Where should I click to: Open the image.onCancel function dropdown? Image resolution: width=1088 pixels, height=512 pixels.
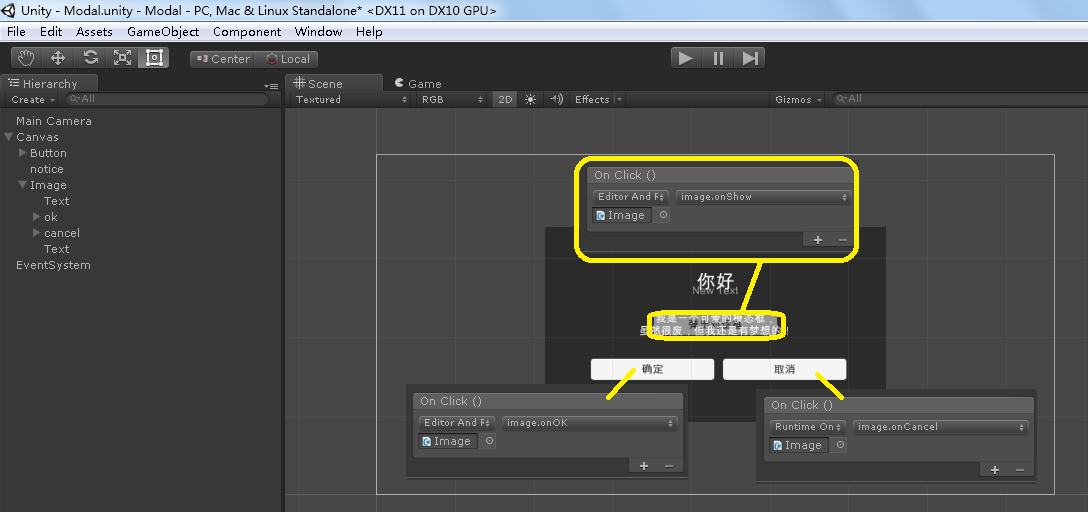(940, 427)
